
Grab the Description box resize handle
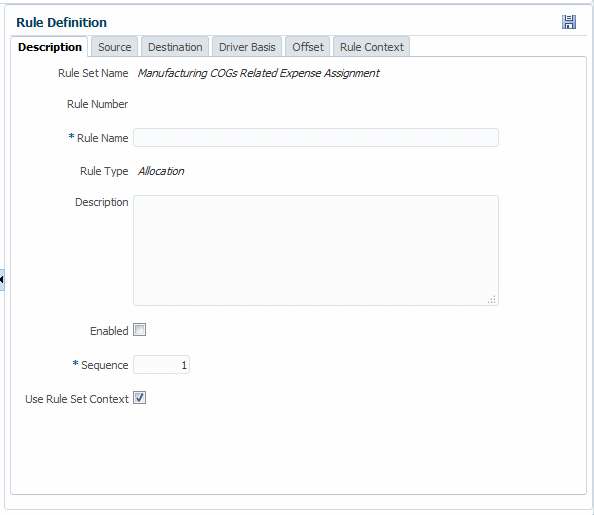click(492, 300)
